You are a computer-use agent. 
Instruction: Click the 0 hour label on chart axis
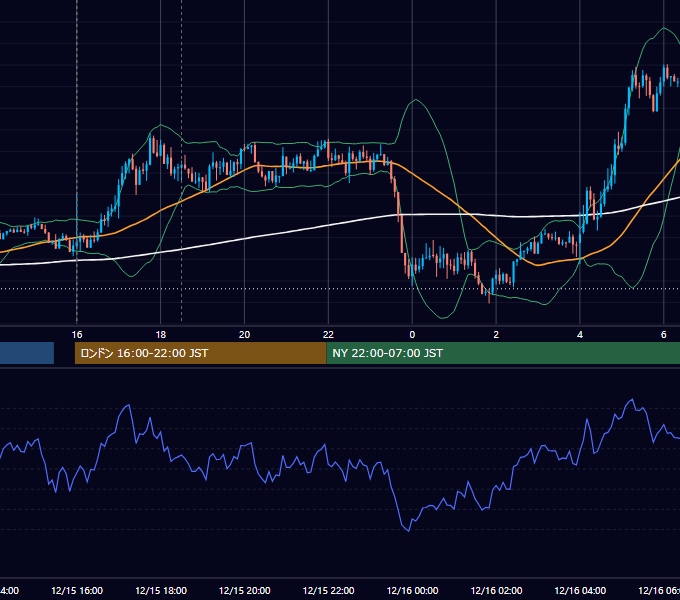pos(412,335)
